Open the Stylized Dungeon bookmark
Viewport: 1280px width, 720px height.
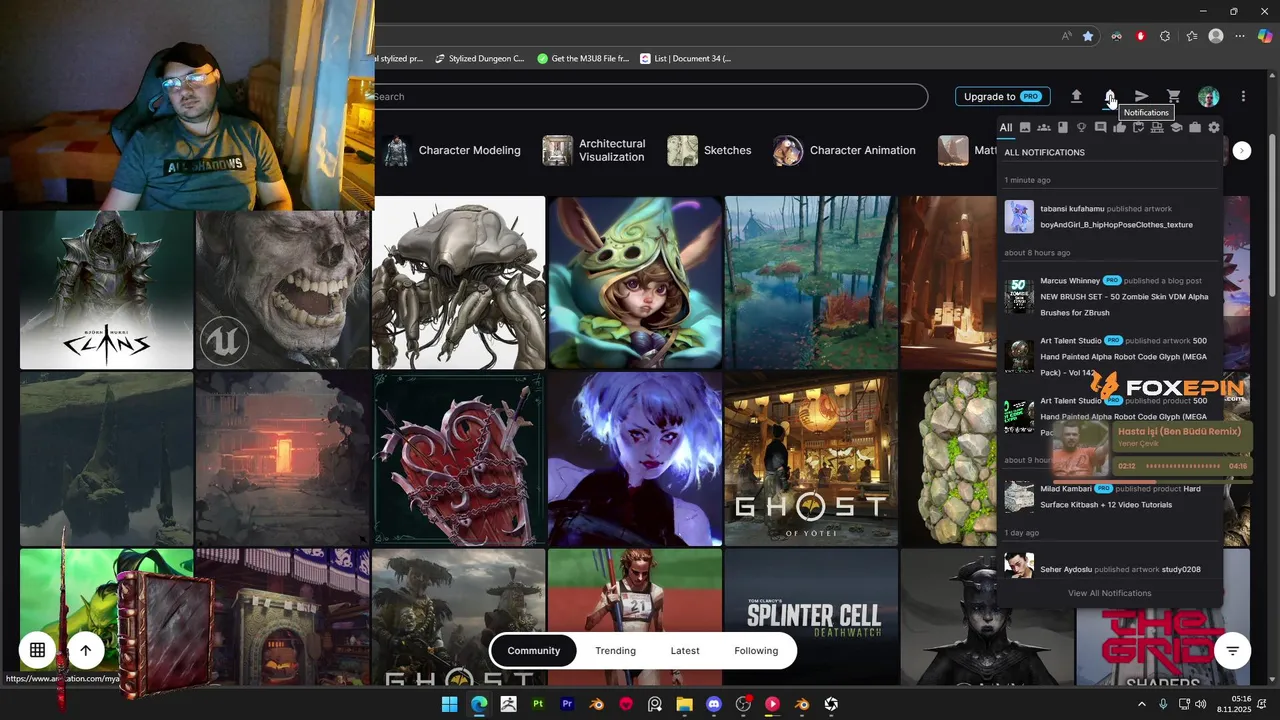coord(479,59)
